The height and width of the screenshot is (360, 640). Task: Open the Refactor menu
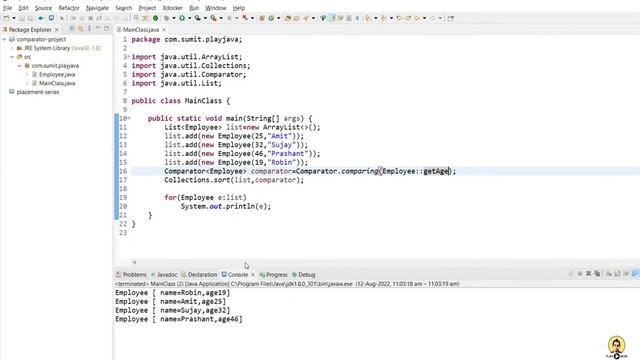point(69,8)
